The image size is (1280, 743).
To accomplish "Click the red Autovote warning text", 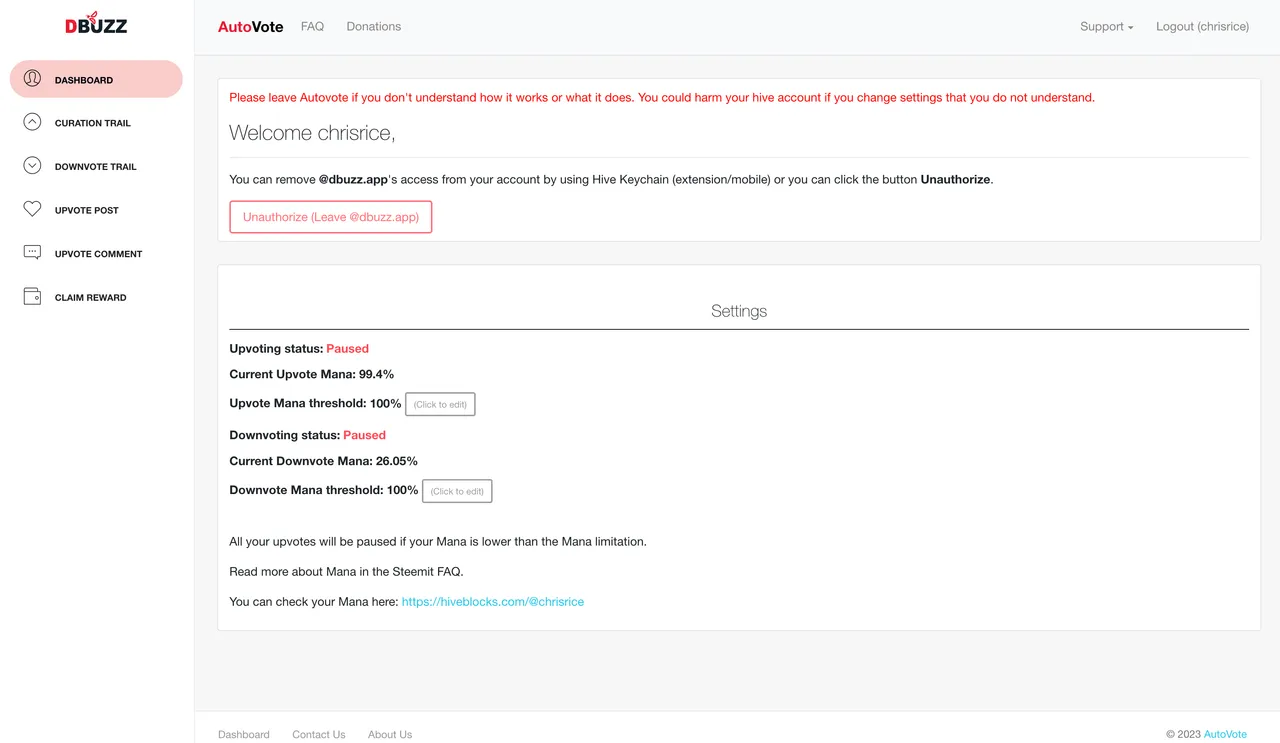I will 662,98.
